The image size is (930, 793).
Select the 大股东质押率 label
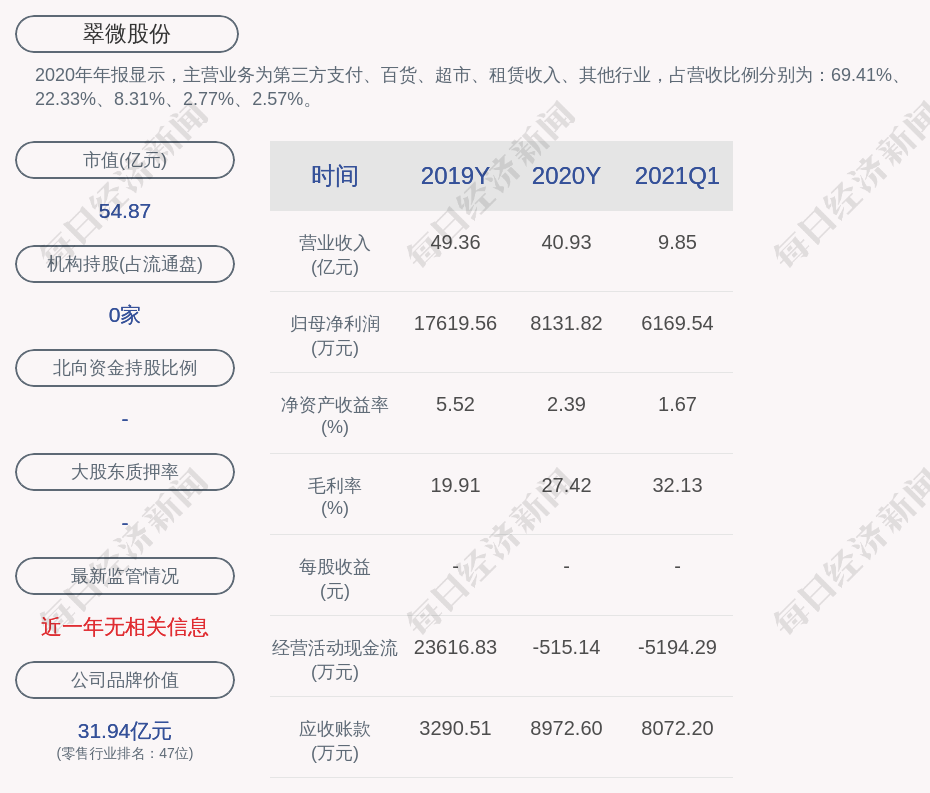point(125,472)
